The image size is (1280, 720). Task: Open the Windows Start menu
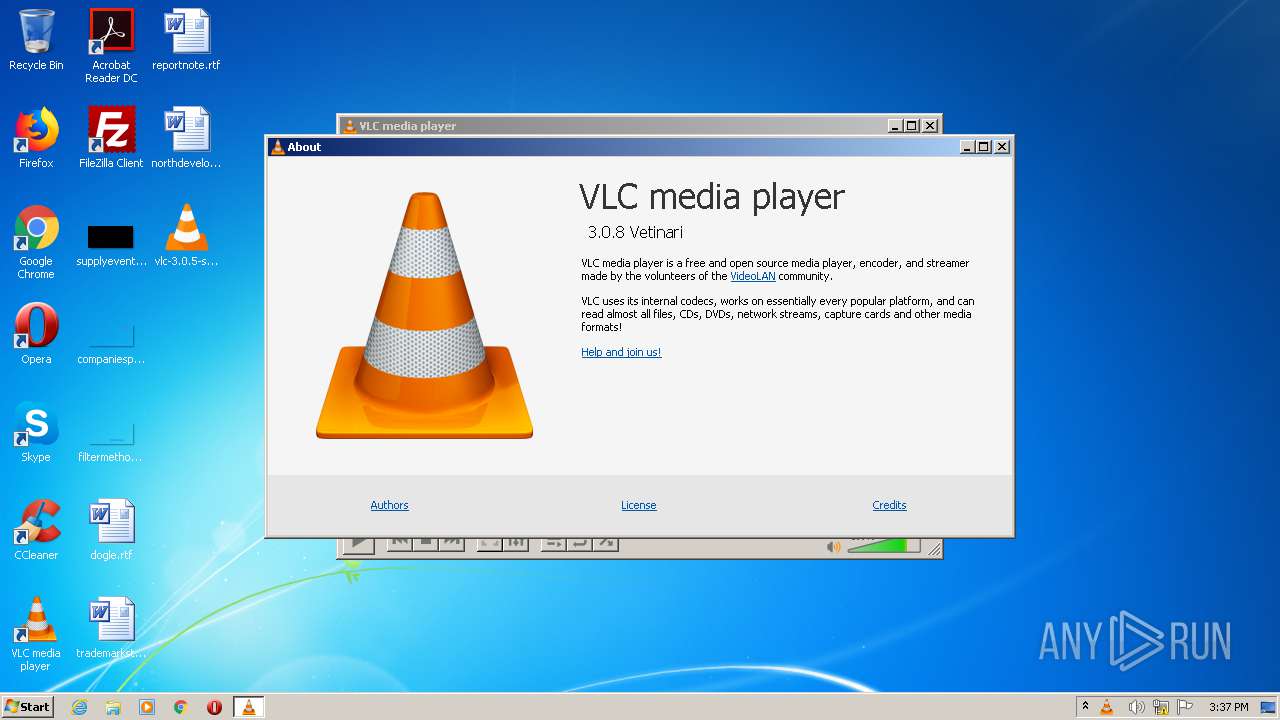pyautogui.click(x=27, y=707)
